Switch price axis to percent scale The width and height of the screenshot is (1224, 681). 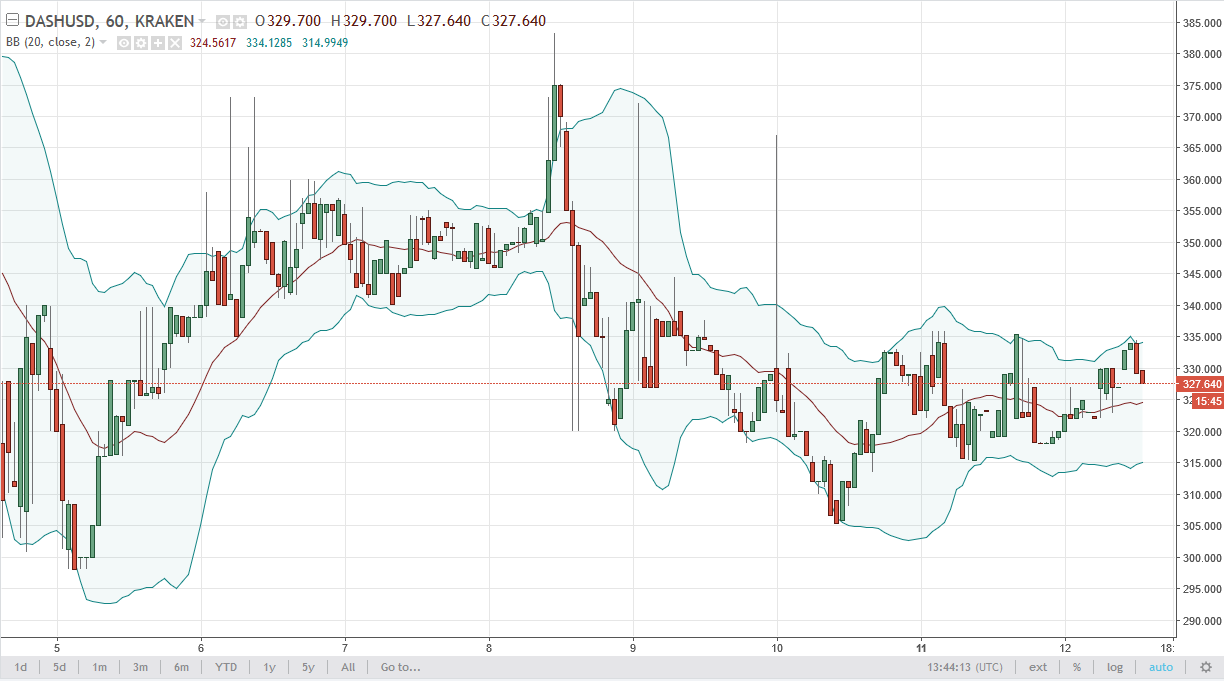coord(1077,667)
